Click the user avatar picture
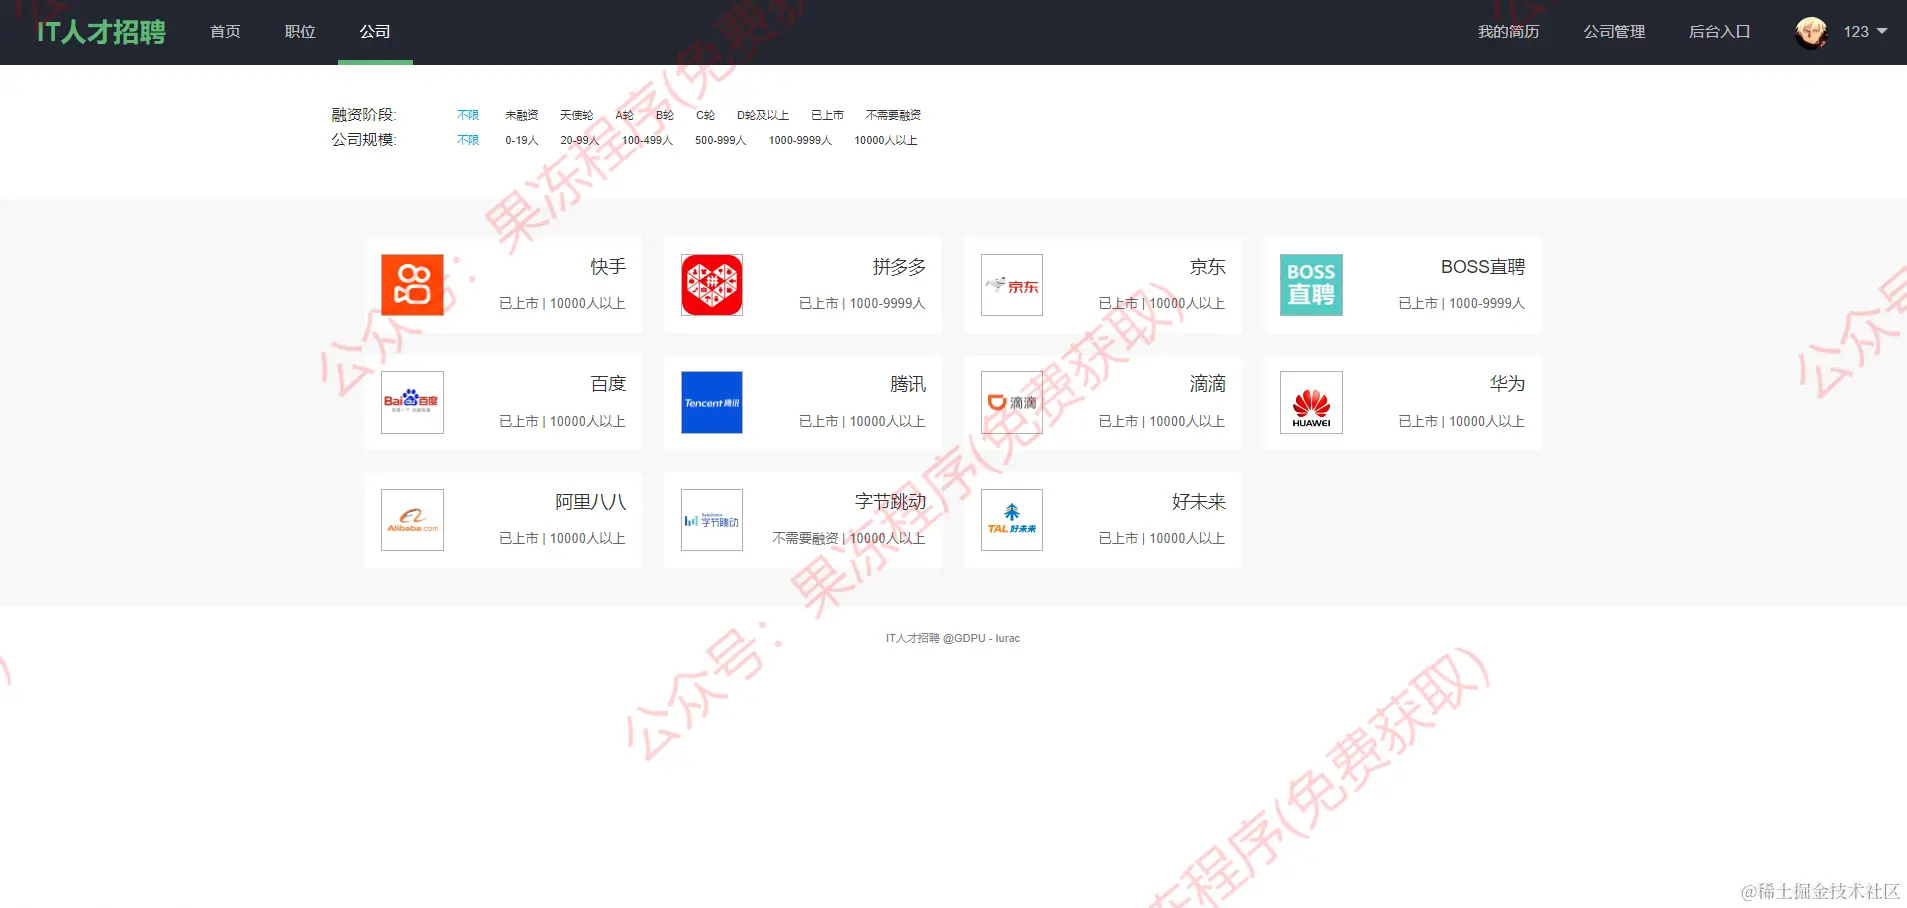 coord(1811,32)
